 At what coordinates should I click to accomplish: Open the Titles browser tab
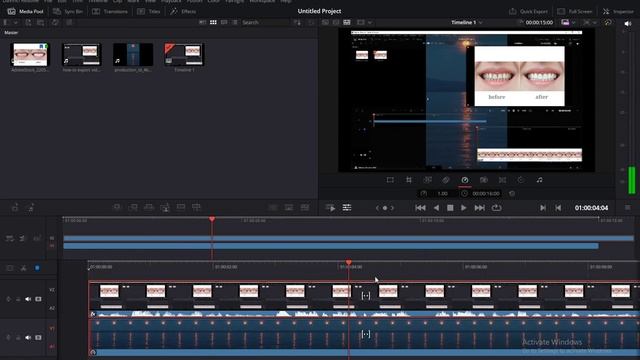pyautogui.click(x=149, y=11)
